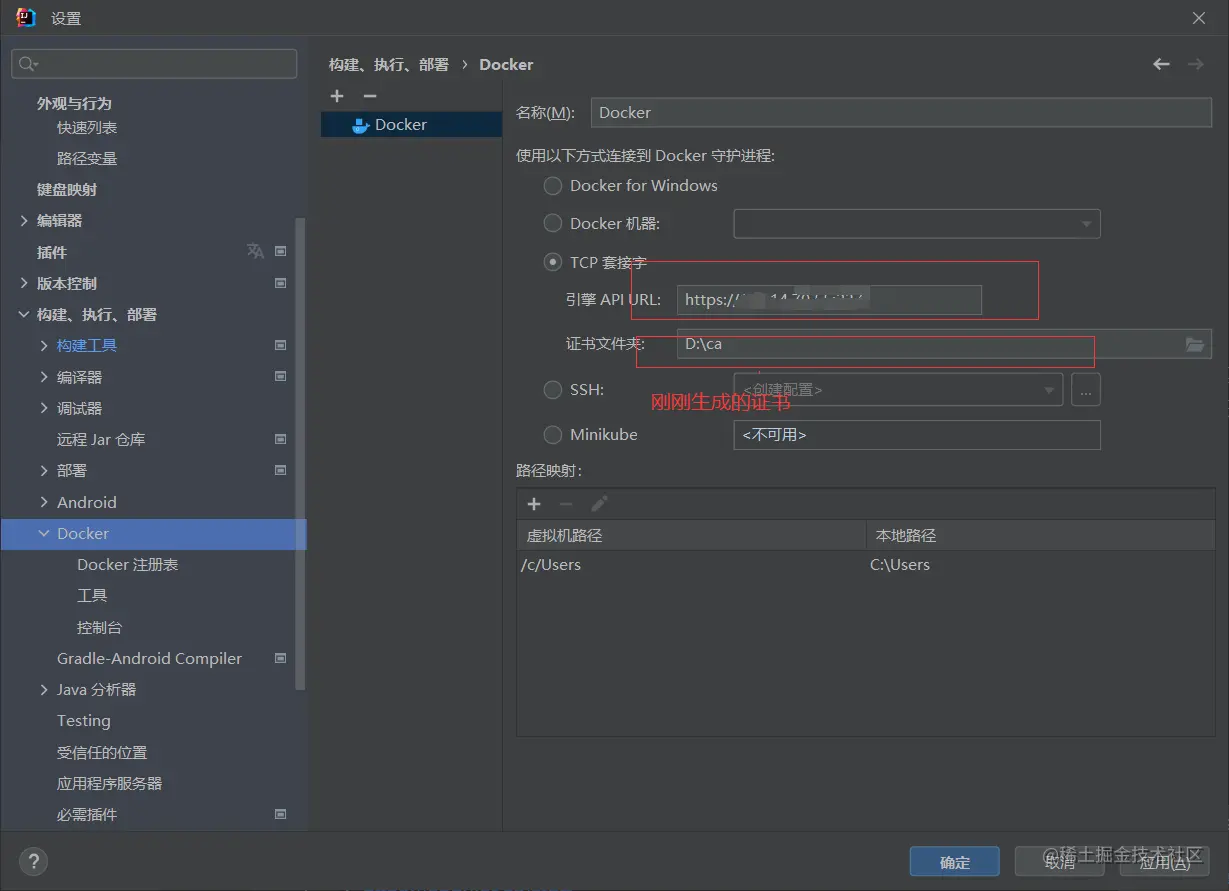Click the search magnifier icon in settings
This screenshot has width=1229, height=891.
point(27,64)
